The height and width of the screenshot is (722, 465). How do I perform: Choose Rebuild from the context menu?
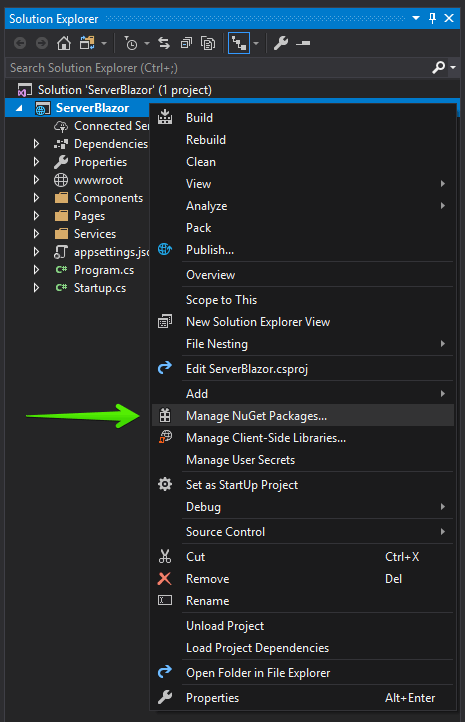pyautogui.click(x=304, y=140)
